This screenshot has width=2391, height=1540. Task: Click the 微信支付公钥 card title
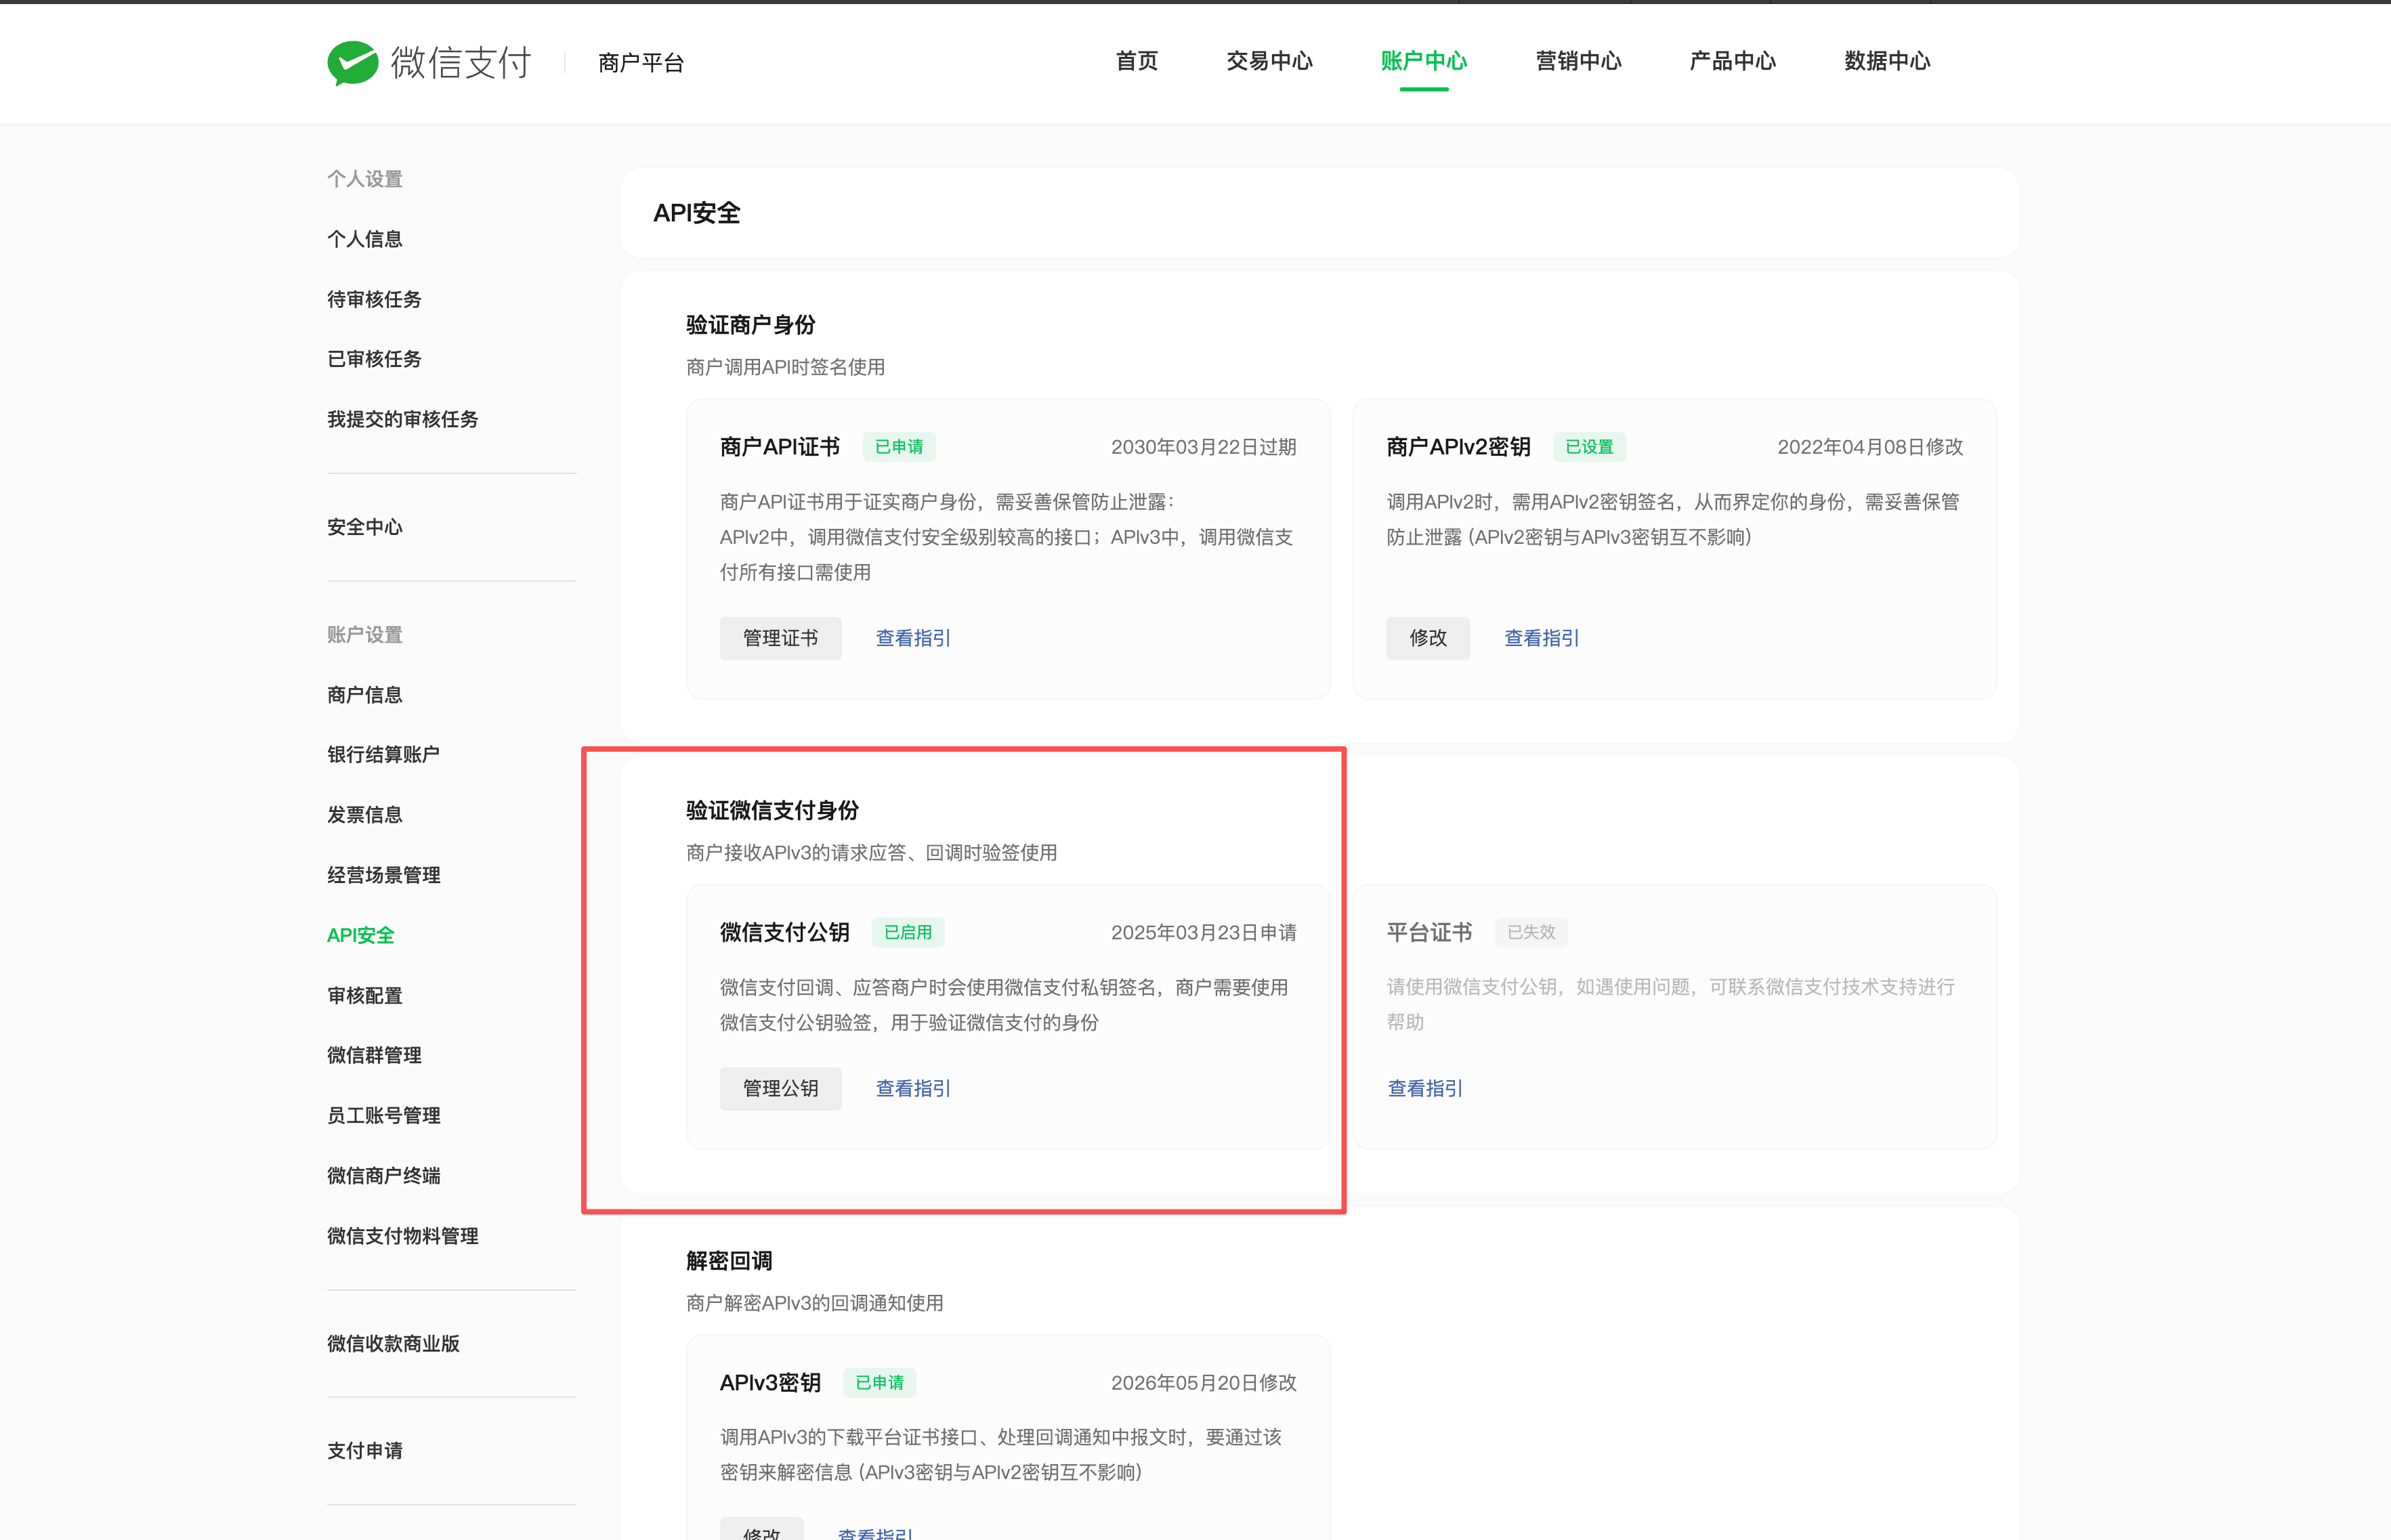point(785,932)
